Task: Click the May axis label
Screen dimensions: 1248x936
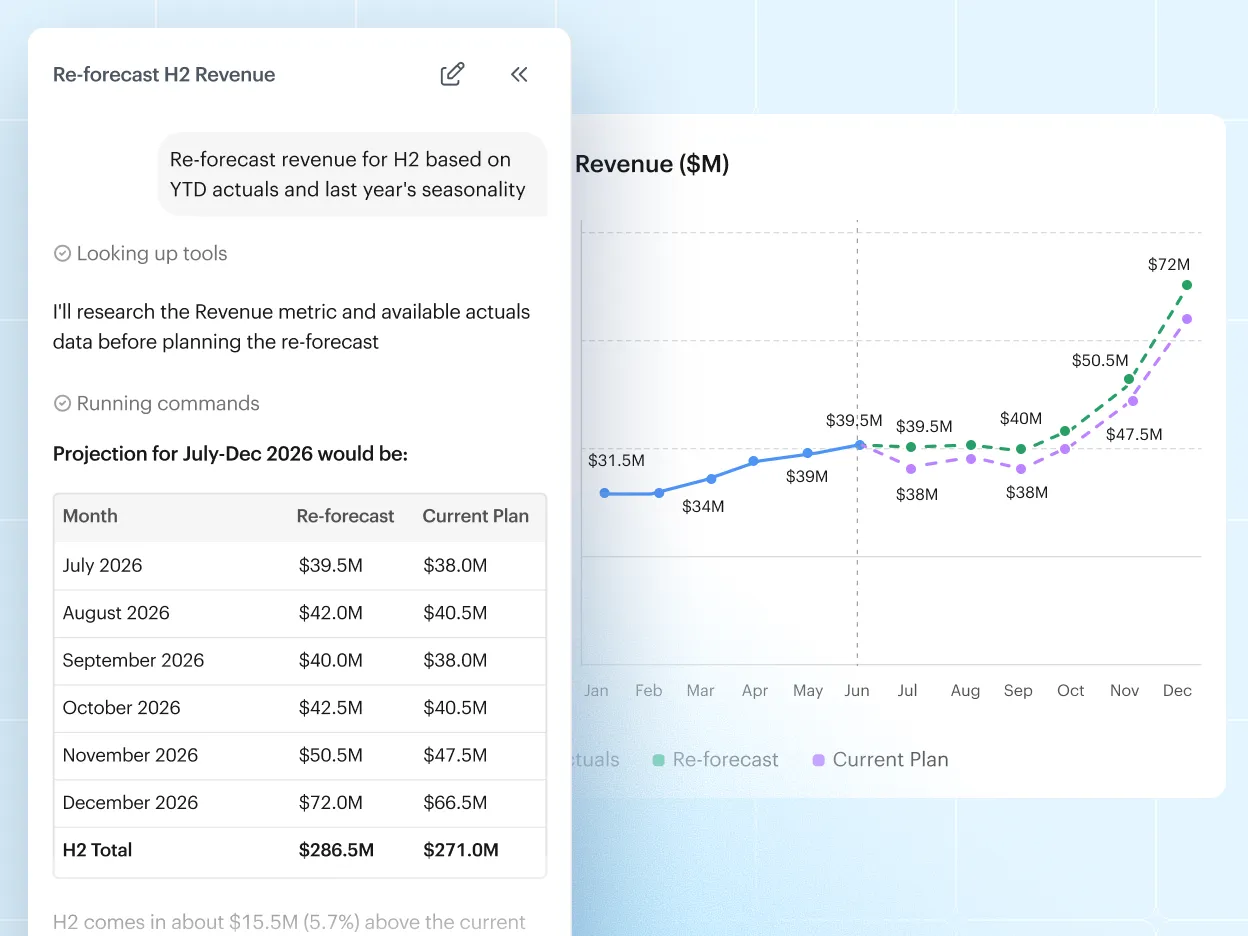Action: [x=808, y=691]
